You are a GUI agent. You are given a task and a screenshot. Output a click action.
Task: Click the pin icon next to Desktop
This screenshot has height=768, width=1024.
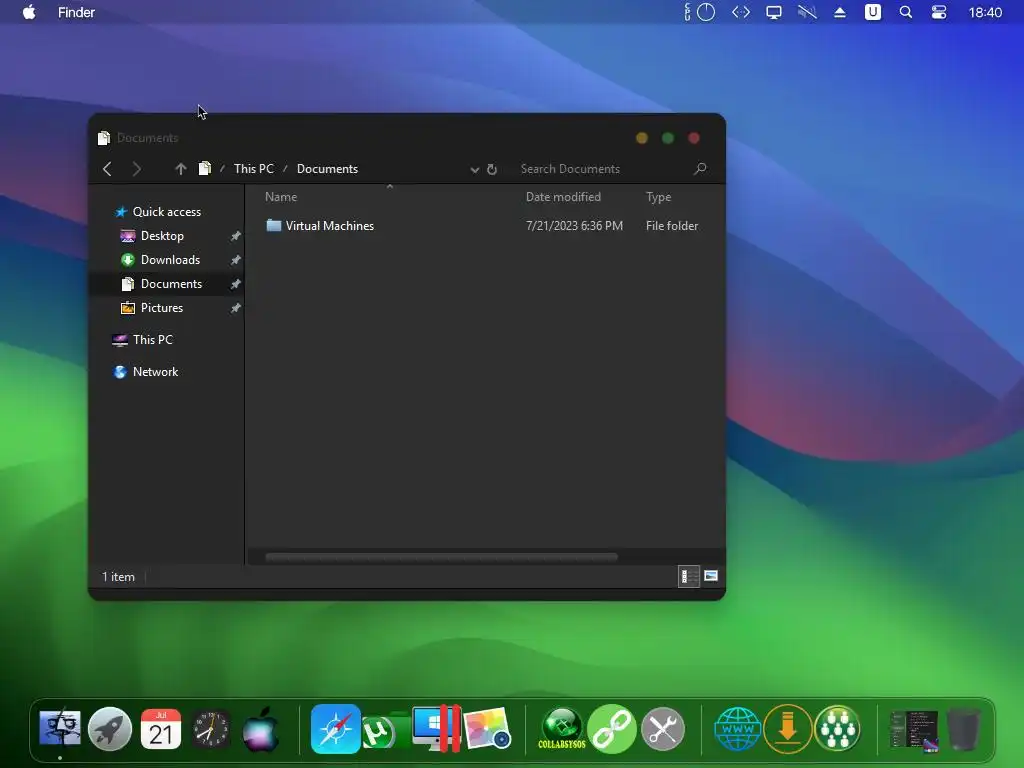click(236, 236)
